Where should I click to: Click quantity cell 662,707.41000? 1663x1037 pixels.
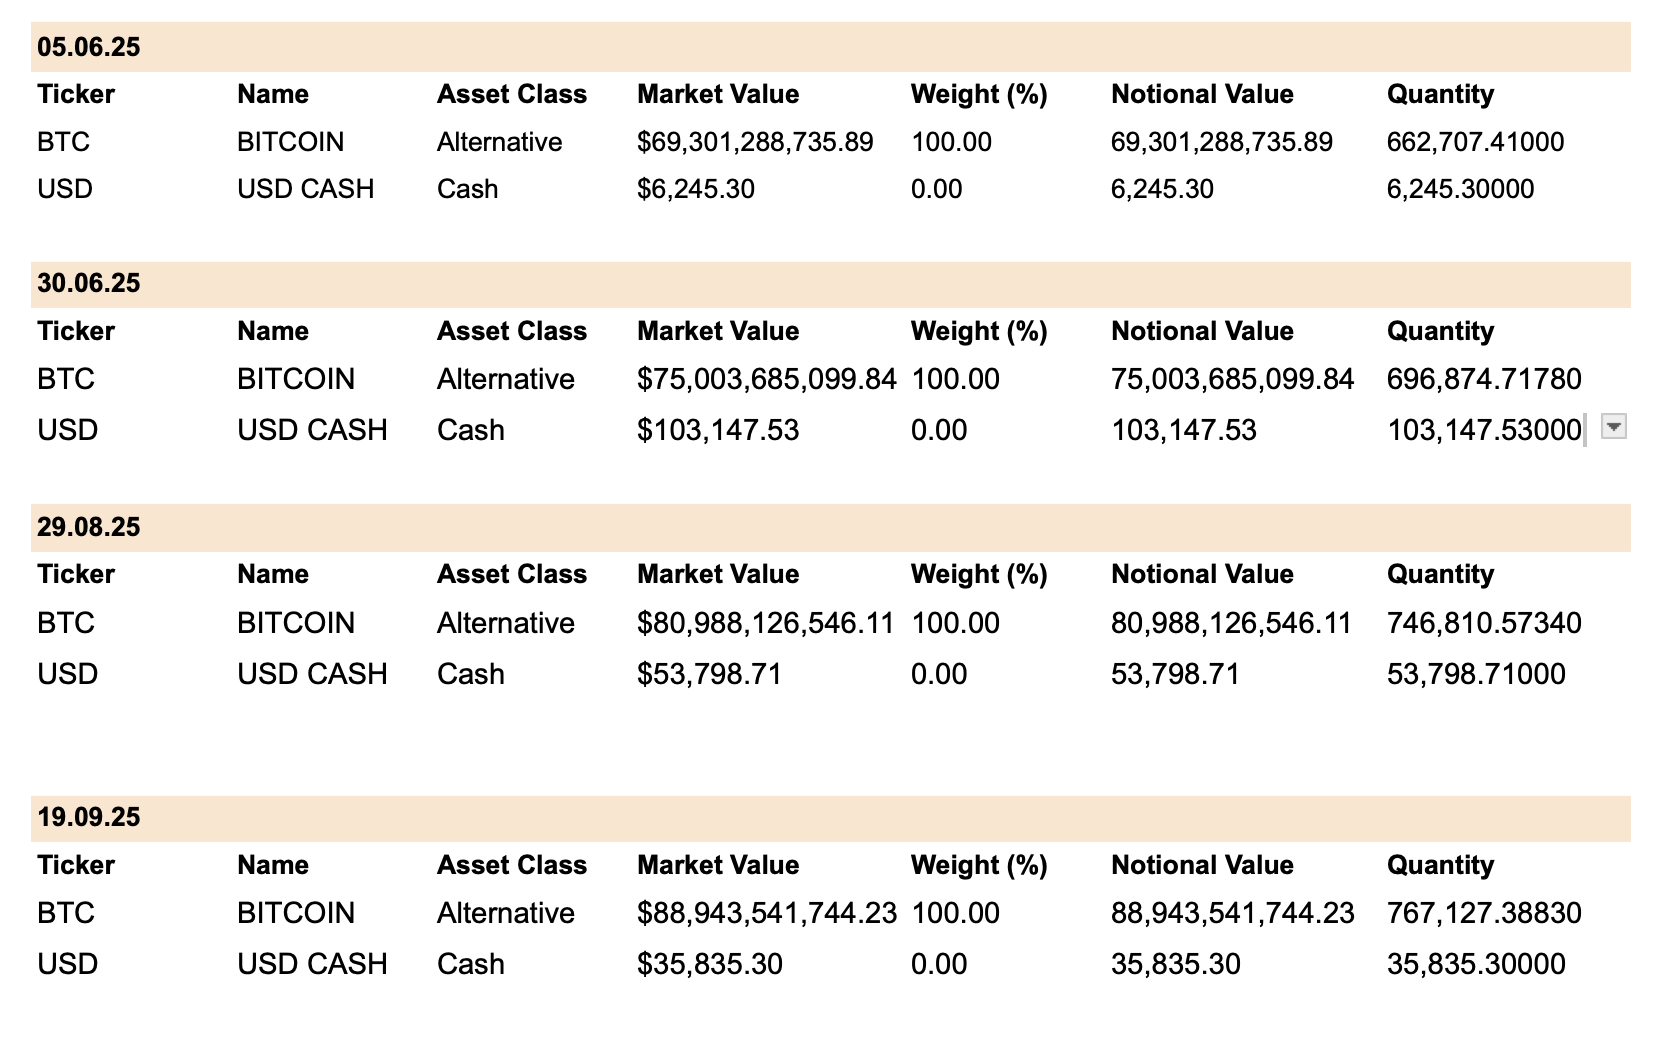pos(1475,142)
